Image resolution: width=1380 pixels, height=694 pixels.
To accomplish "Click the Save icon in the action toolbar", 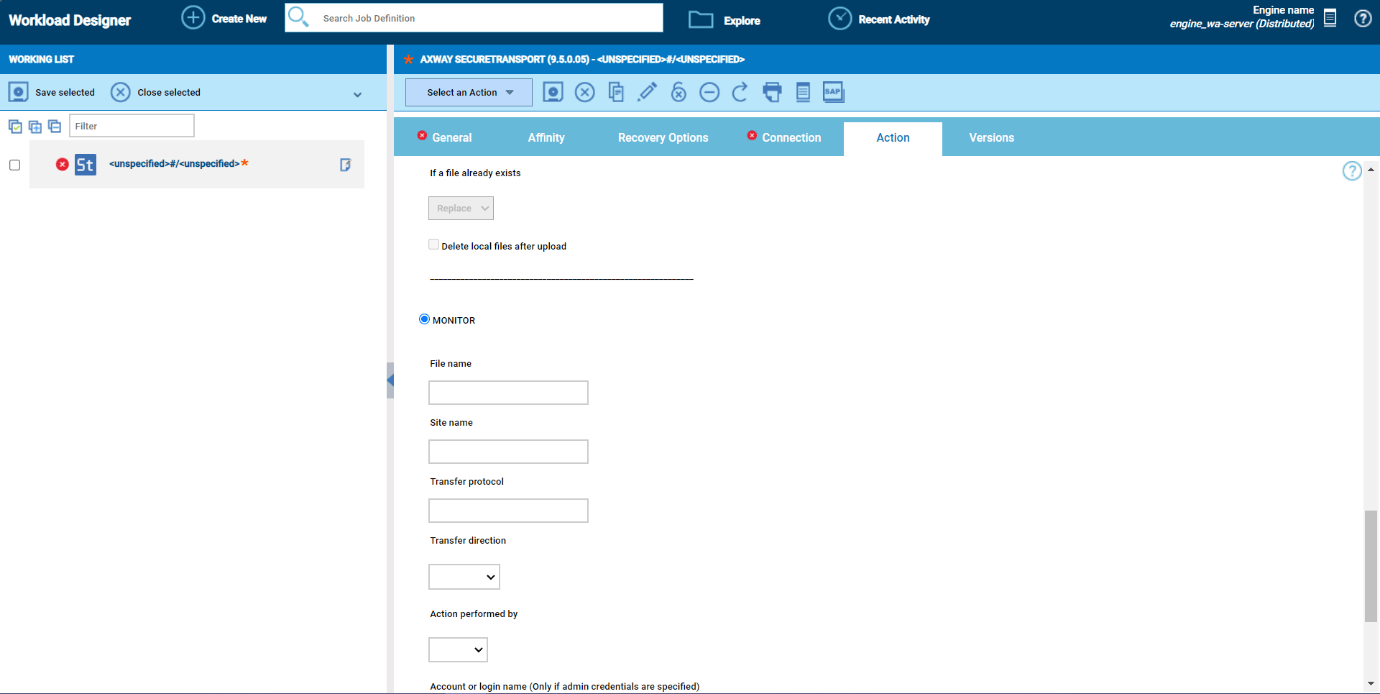I will 552,91.
